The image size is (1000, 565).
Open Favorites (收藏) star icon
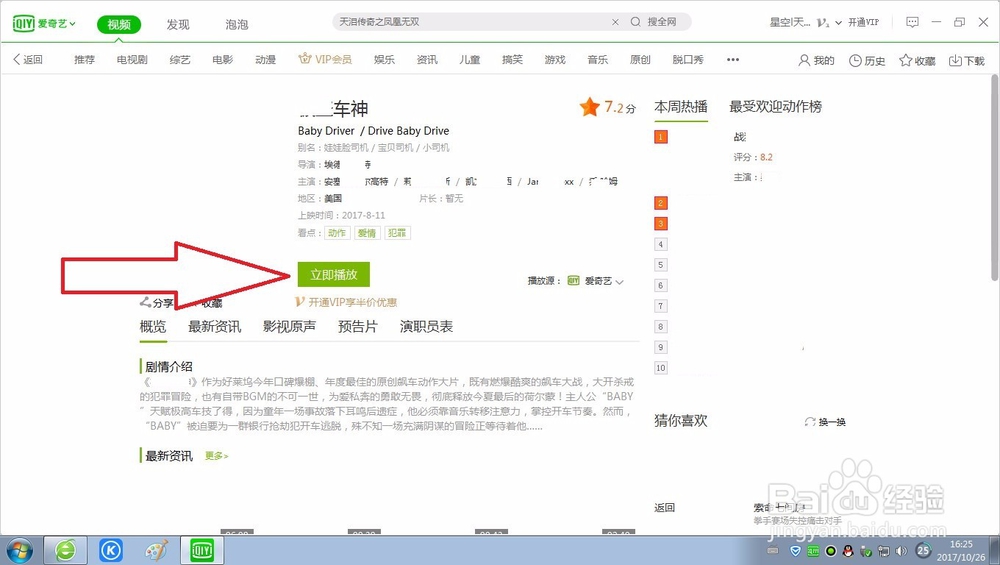point(917,61)
